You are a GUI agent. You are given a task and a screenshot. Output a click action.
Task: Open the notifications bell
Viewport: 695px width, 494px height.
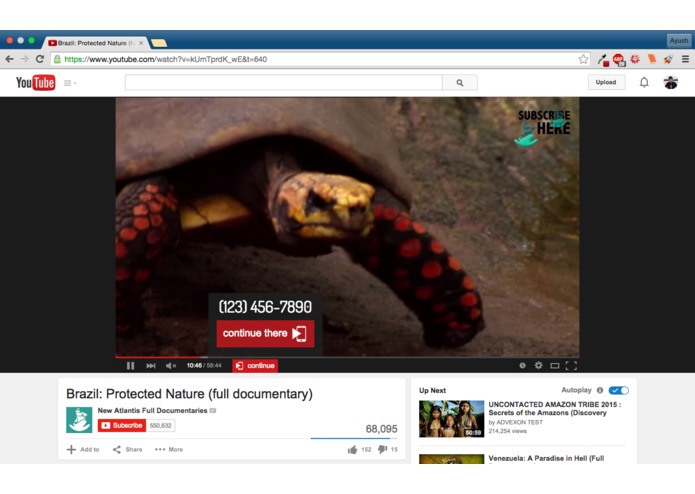[x=644, y=82]
